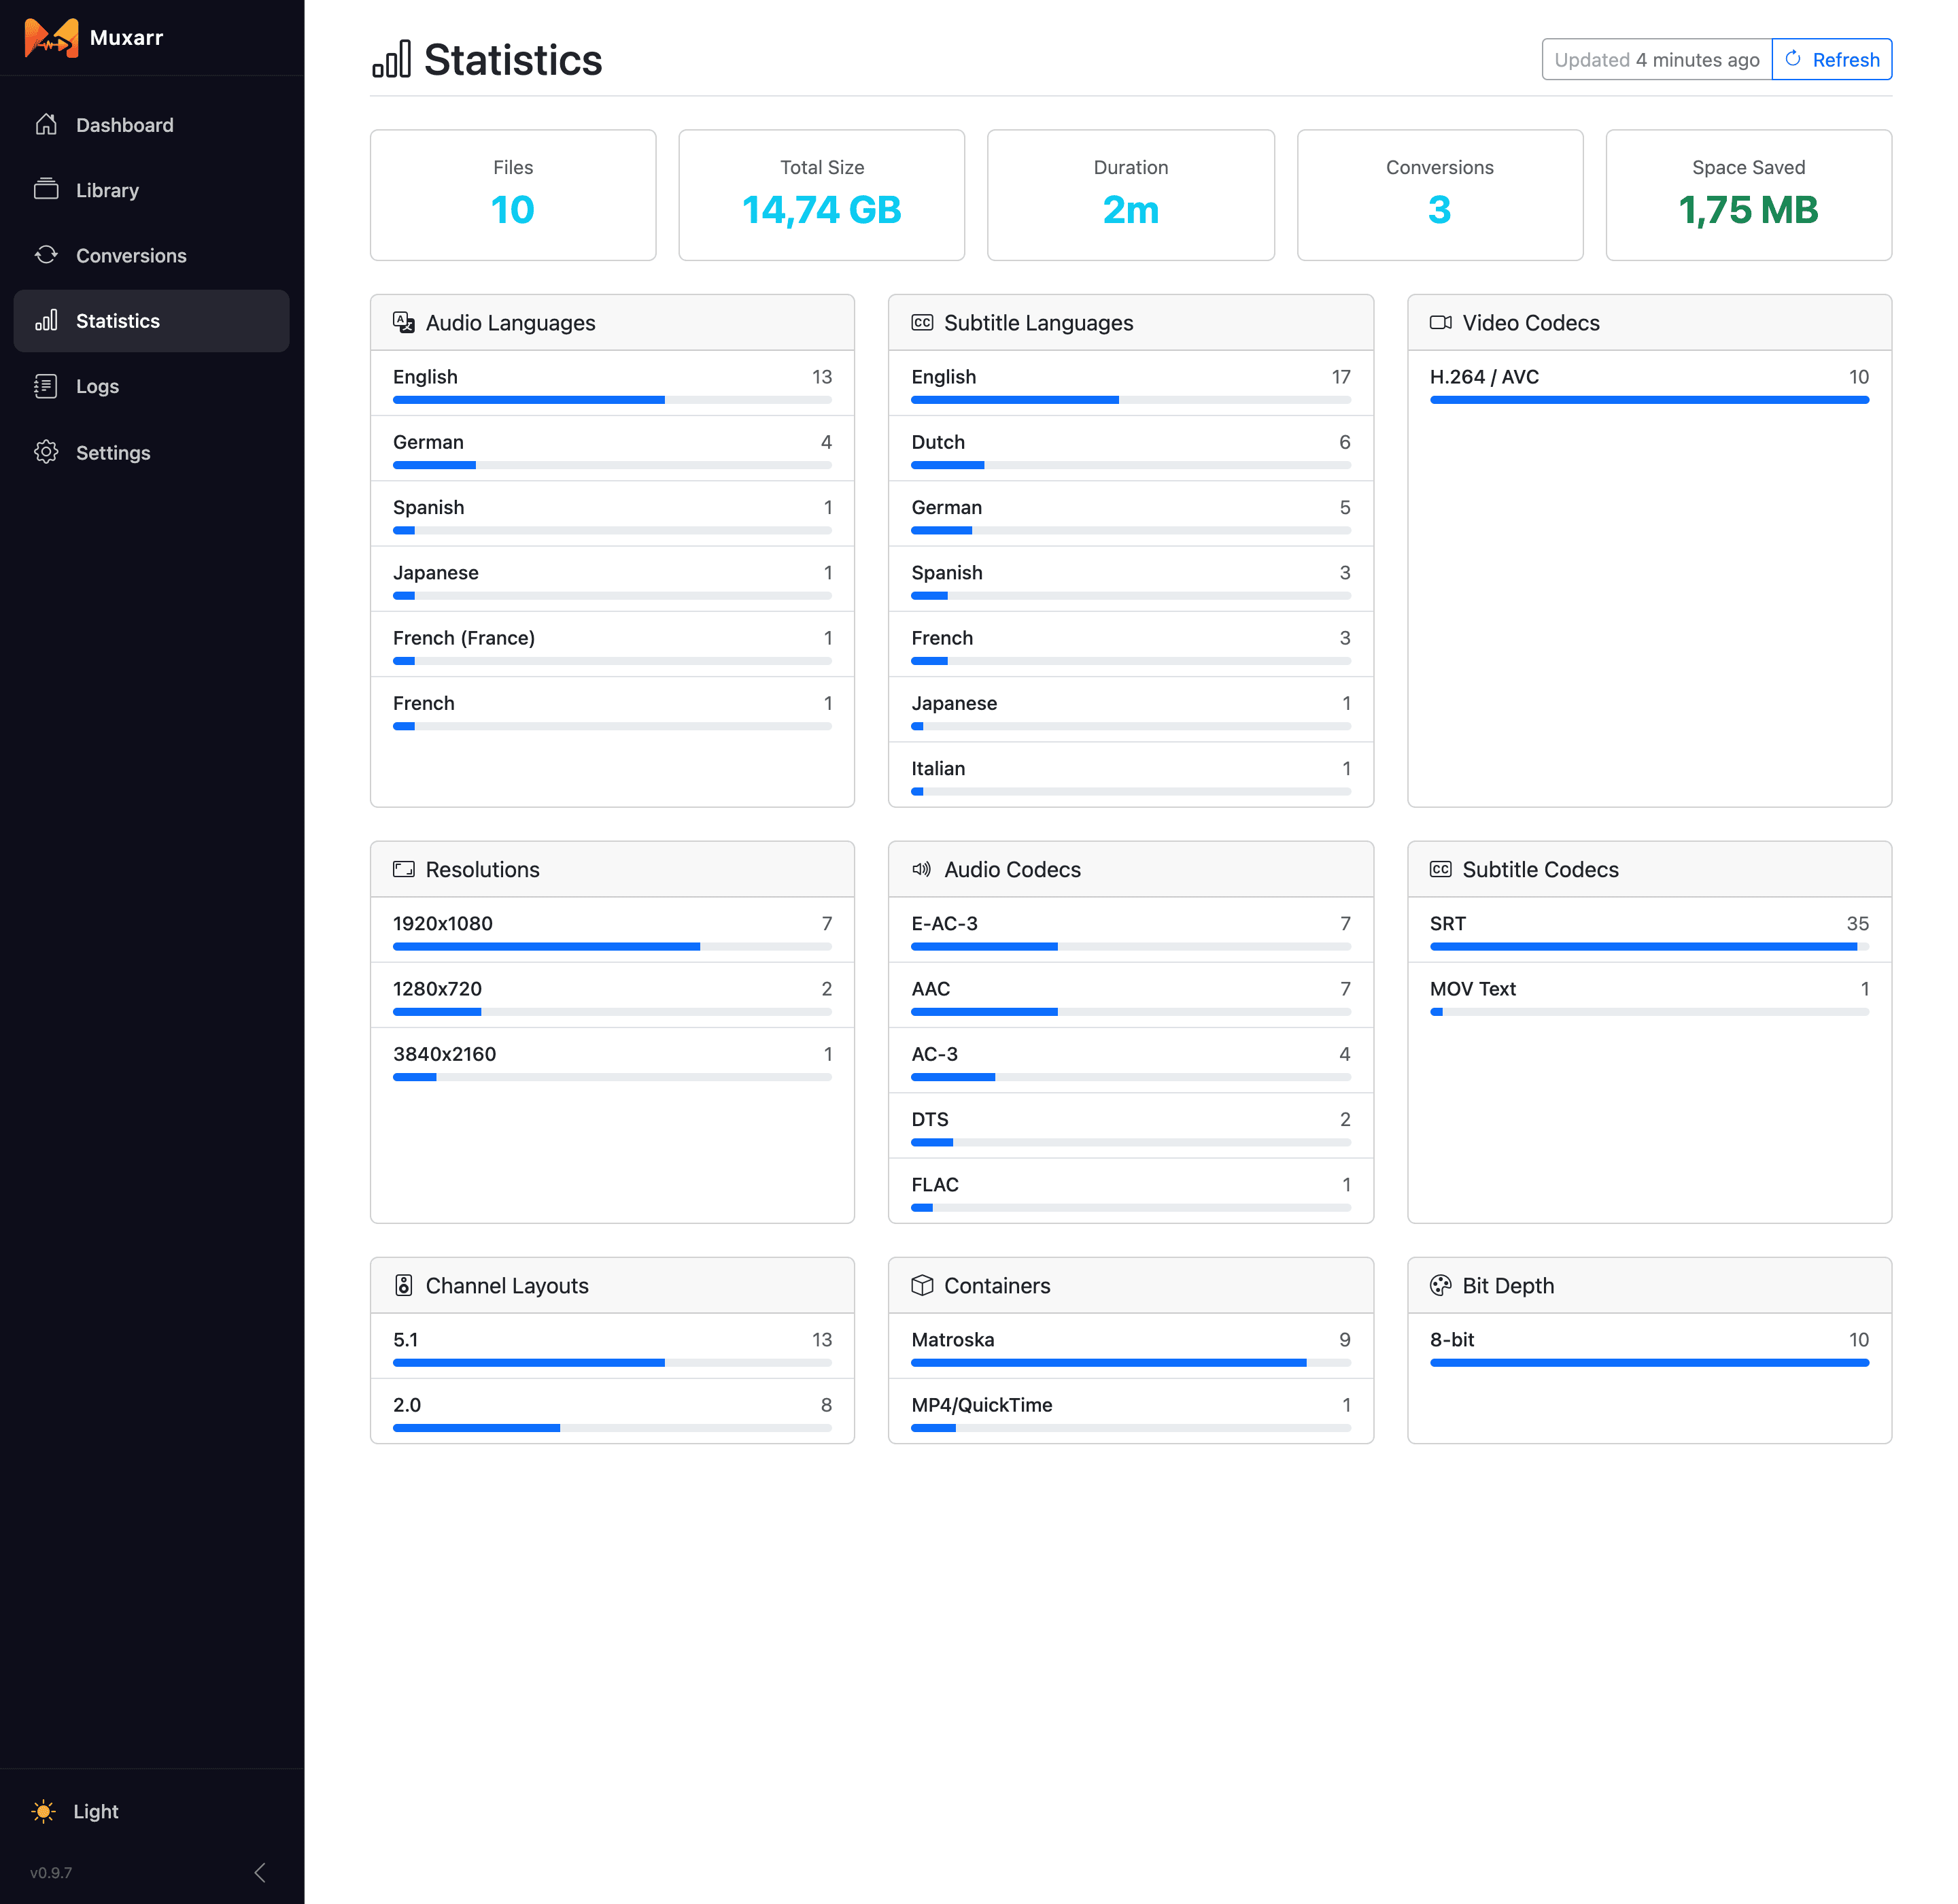1958x1904 pixels.
Task: Click the '3840x2160' resolution row
Action: coord(612,1060)
